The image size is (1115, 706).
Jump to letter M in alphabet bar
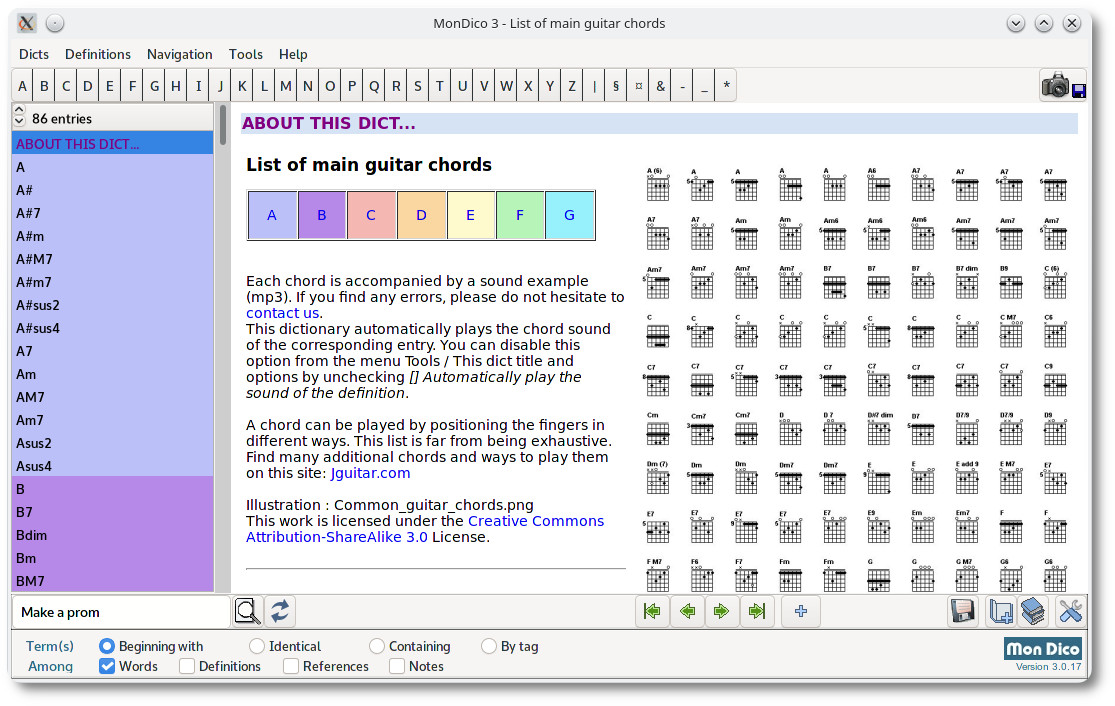286,86
